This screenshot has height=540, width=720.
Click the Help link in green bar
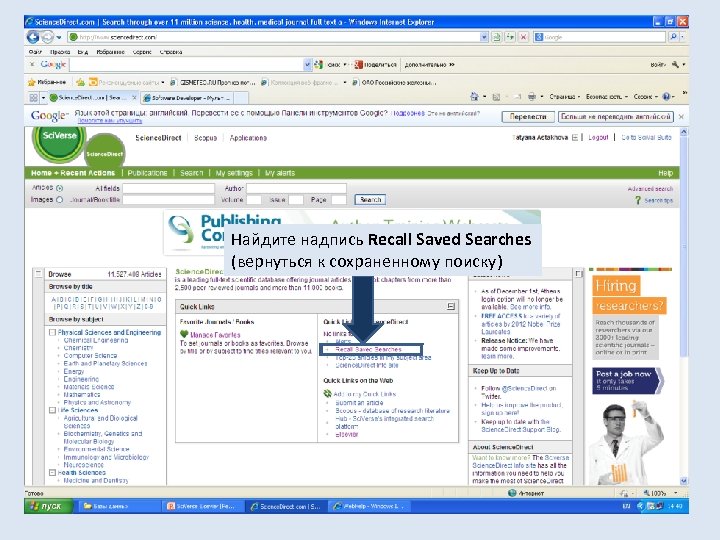coord(665,173)
